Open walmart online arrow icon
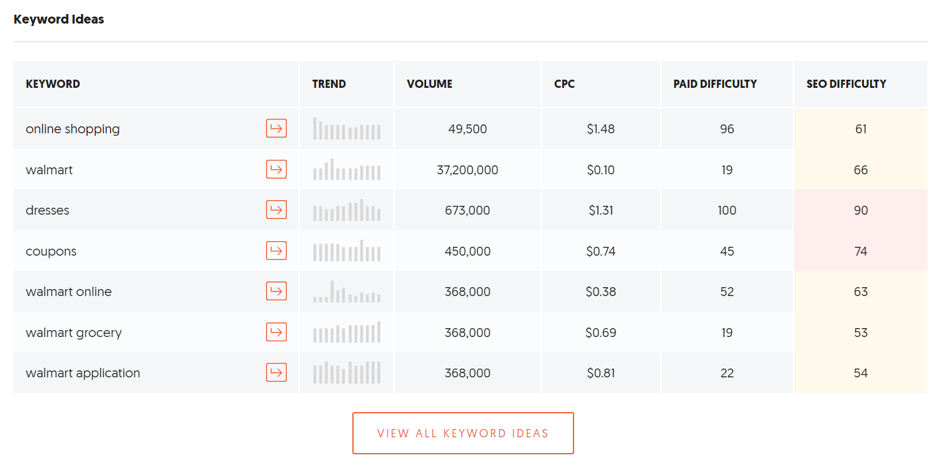This screenshot has width=939, height=468. (276, 291)
